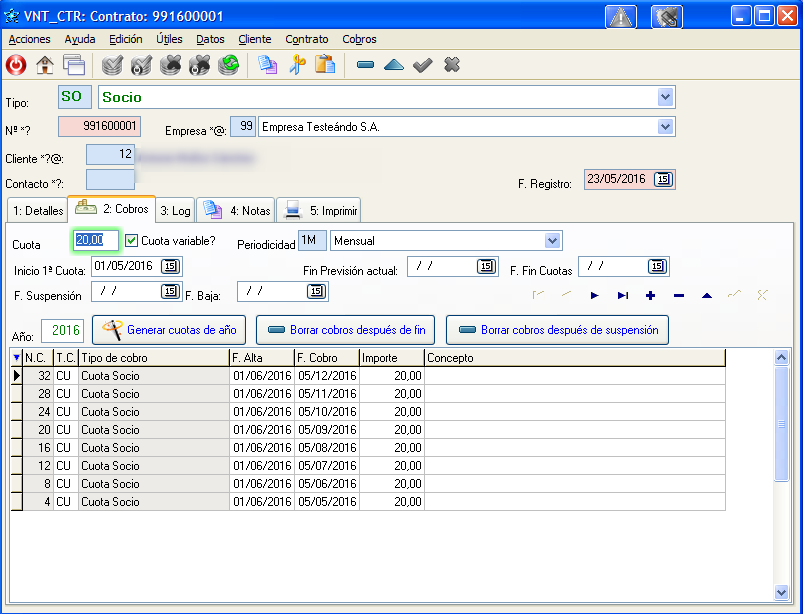Screen dimensions: 803x614
Task: Click the grid scrollbar down arrow
Action: point(781,592)
